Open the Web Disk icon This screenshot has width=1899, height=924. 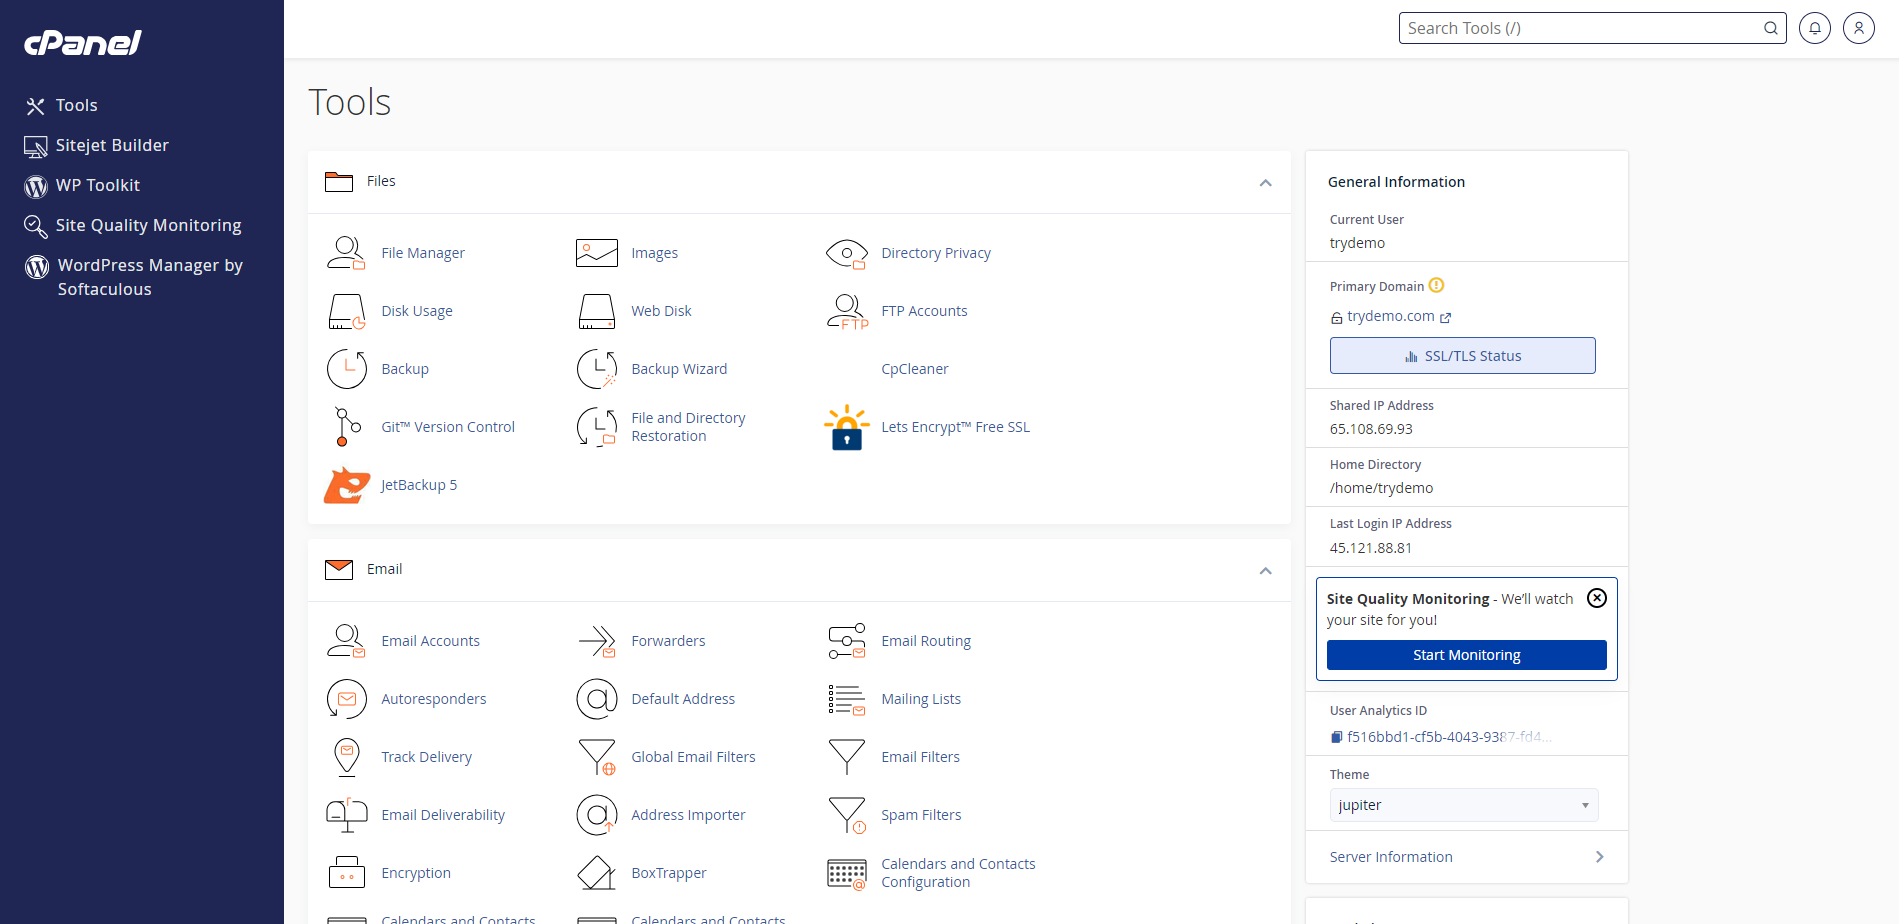point(596,311)
